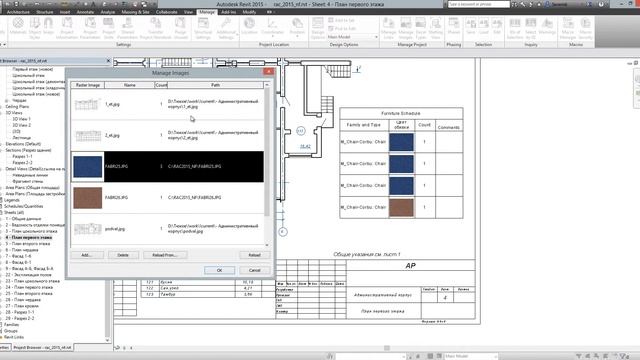Click the Save selection icon
This screenshot has width=640, height=360.
click(471, 27)
